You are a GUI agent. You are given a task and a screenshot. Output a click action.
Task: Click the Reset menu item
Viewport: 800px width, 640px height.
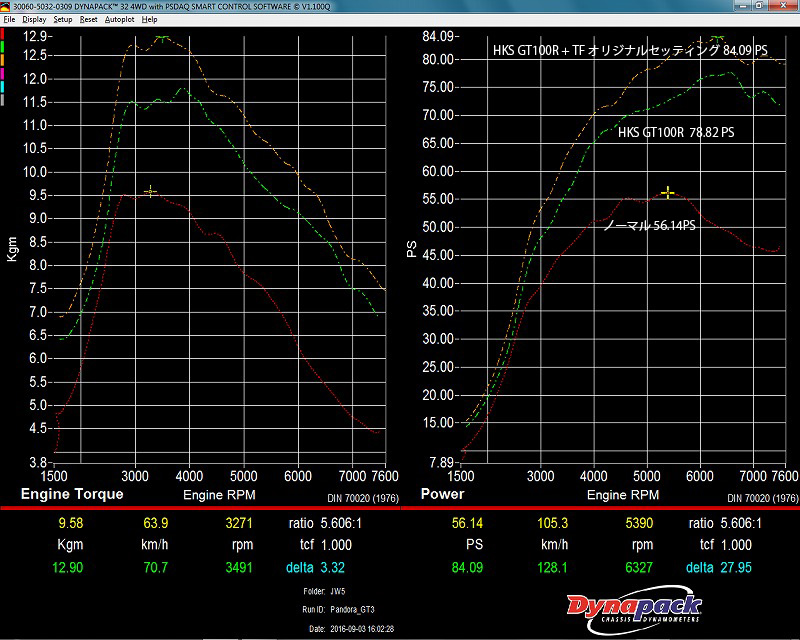89,19
